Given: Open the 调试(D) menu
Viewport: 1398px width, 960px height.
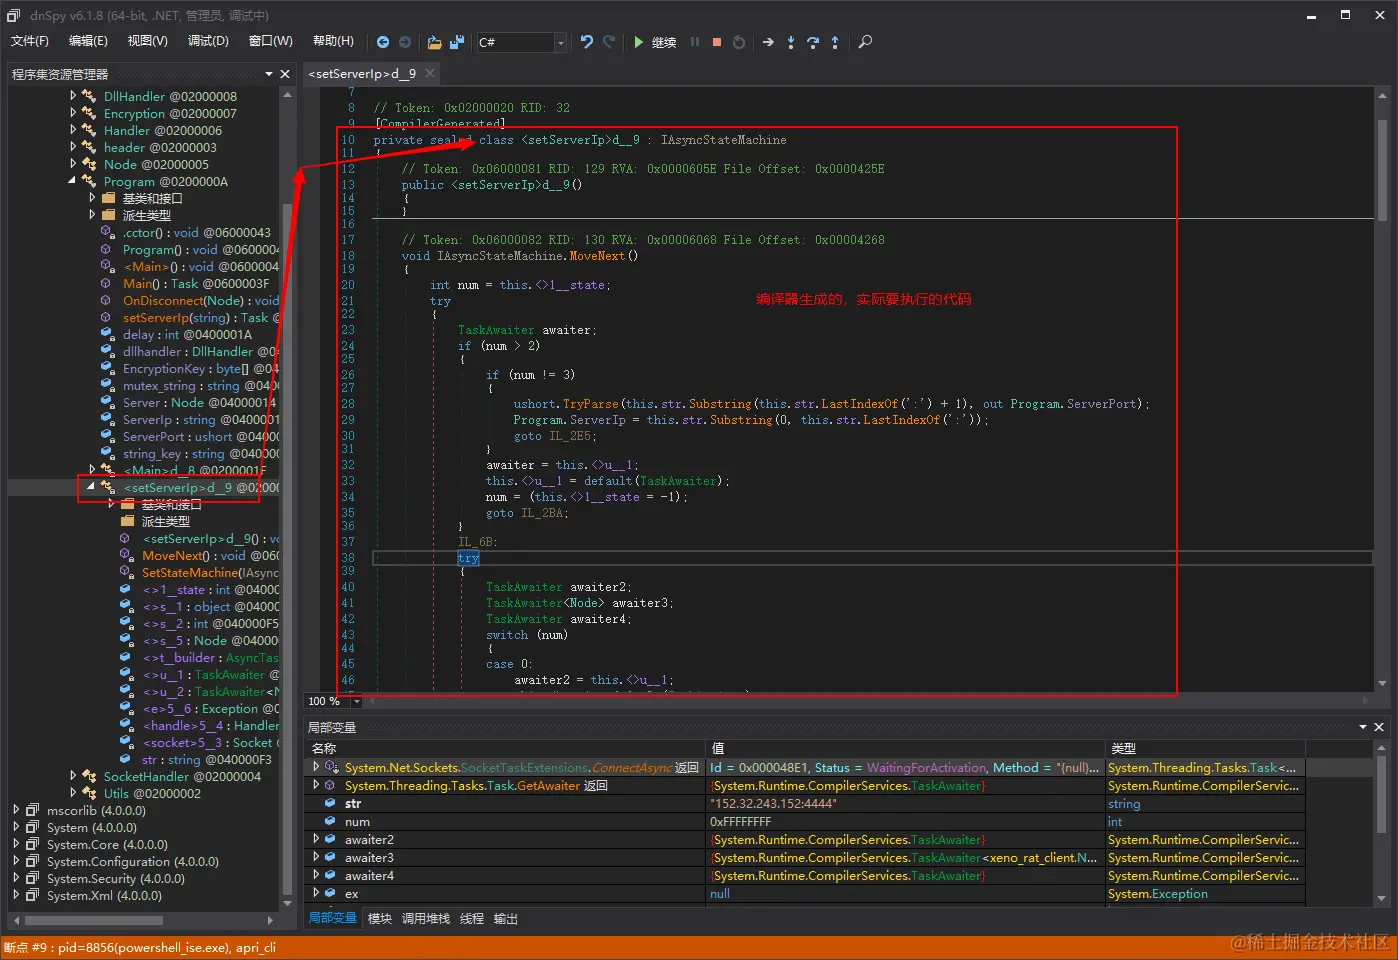Looking at the screenshot, I should click(208, 41).
